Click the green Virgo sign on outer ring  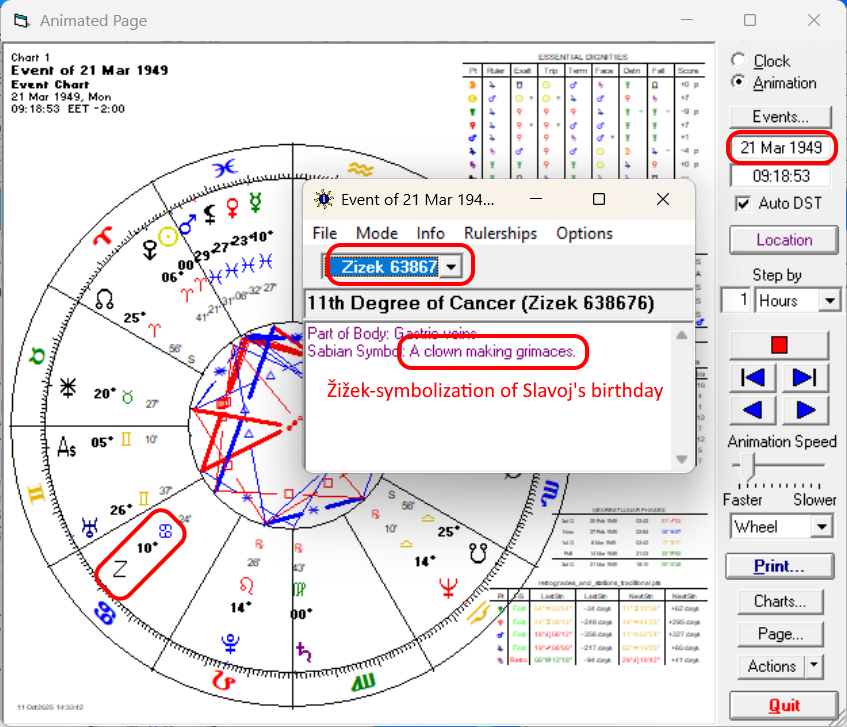coord(363,683)
